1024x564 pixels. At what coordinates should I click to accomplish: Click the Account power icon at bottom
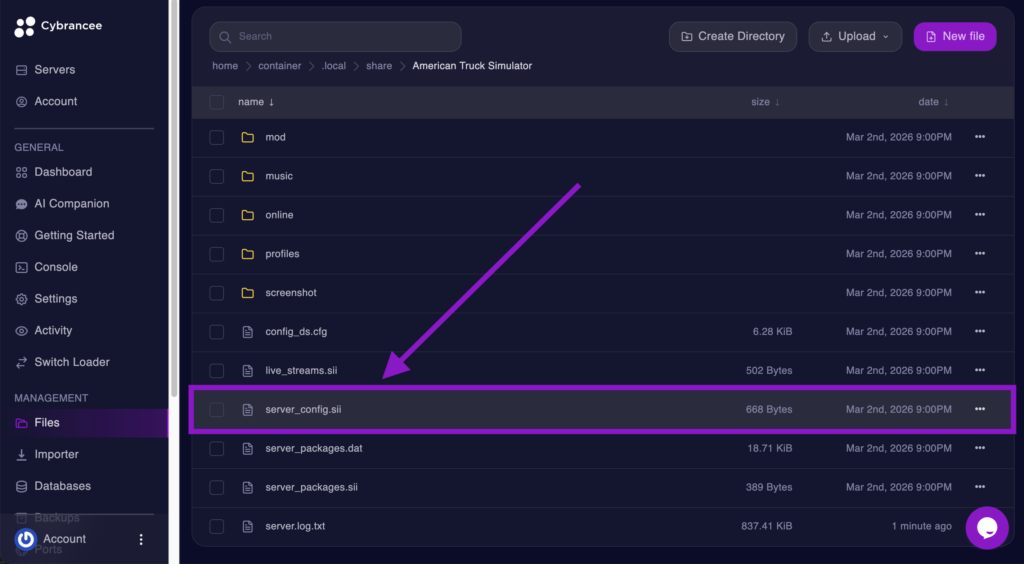click(26, 539)
